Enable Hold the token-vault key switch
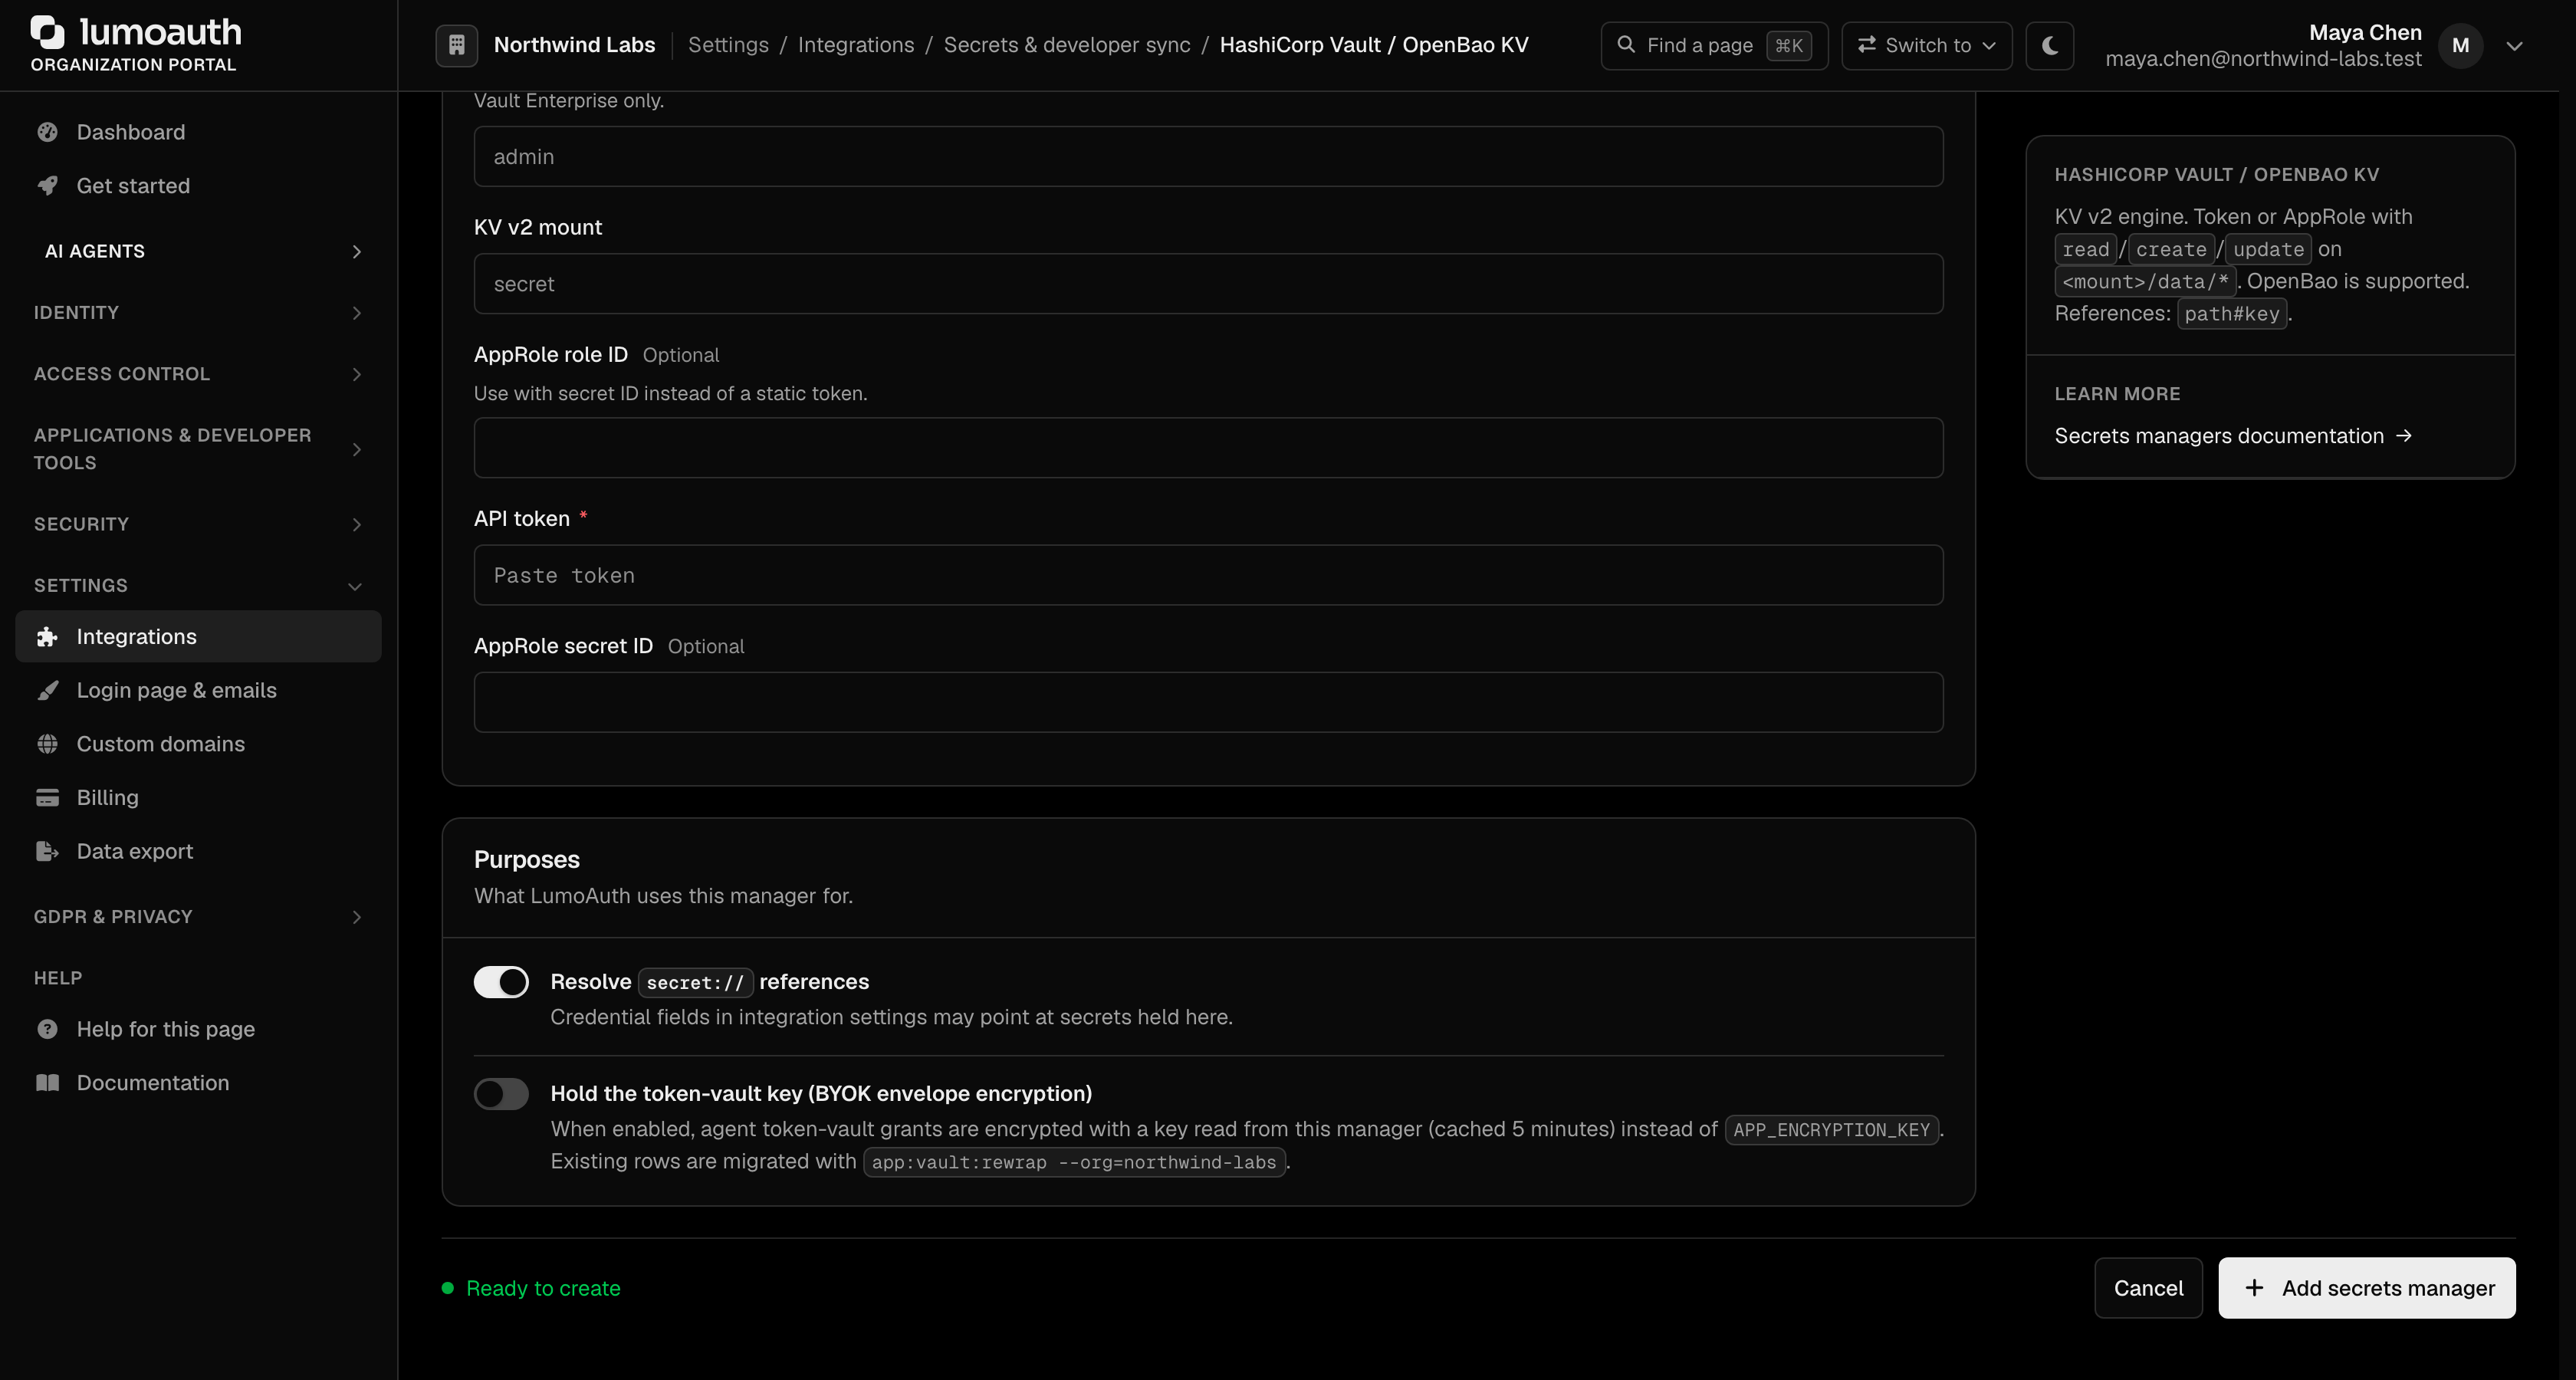 pyautogui.click(x=501, y=1094)
